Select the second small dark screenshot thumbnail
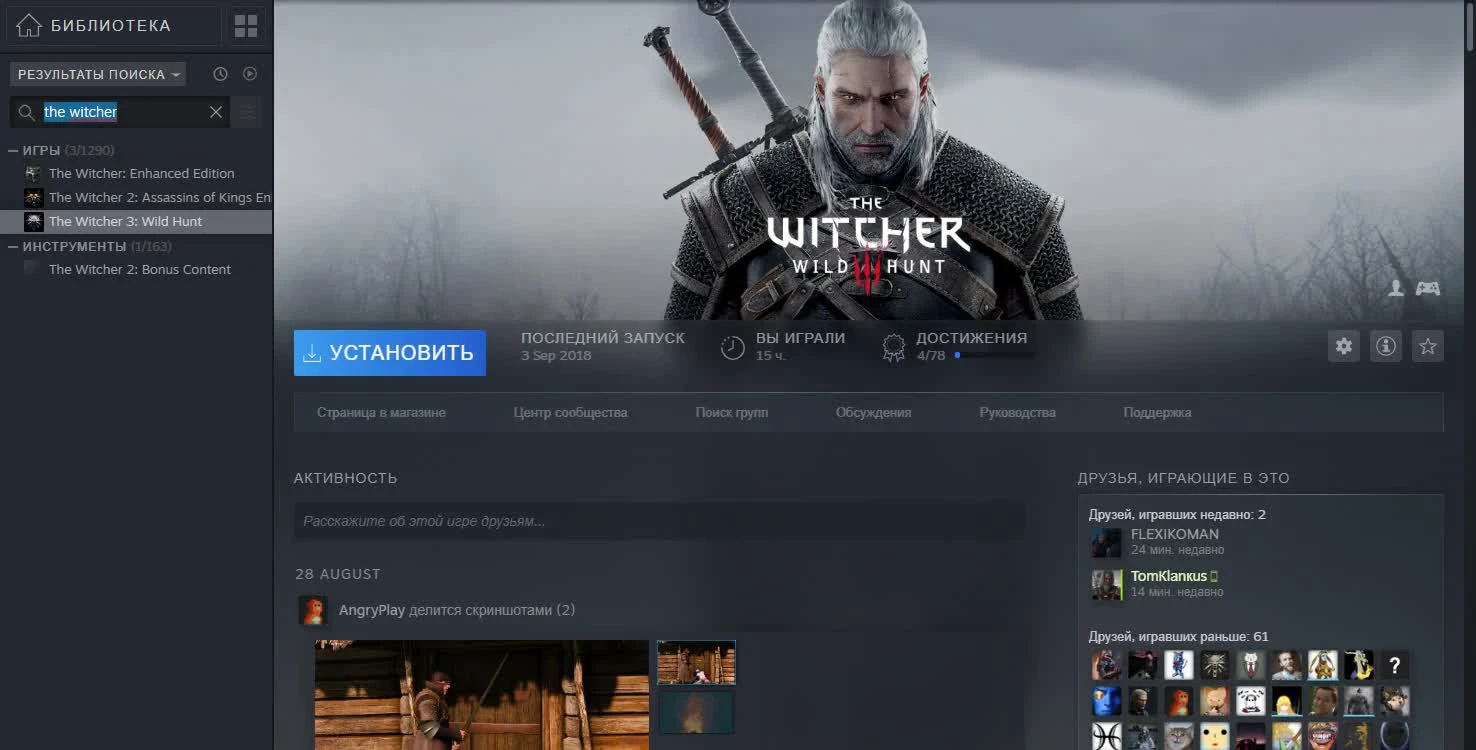 [696, 713]
